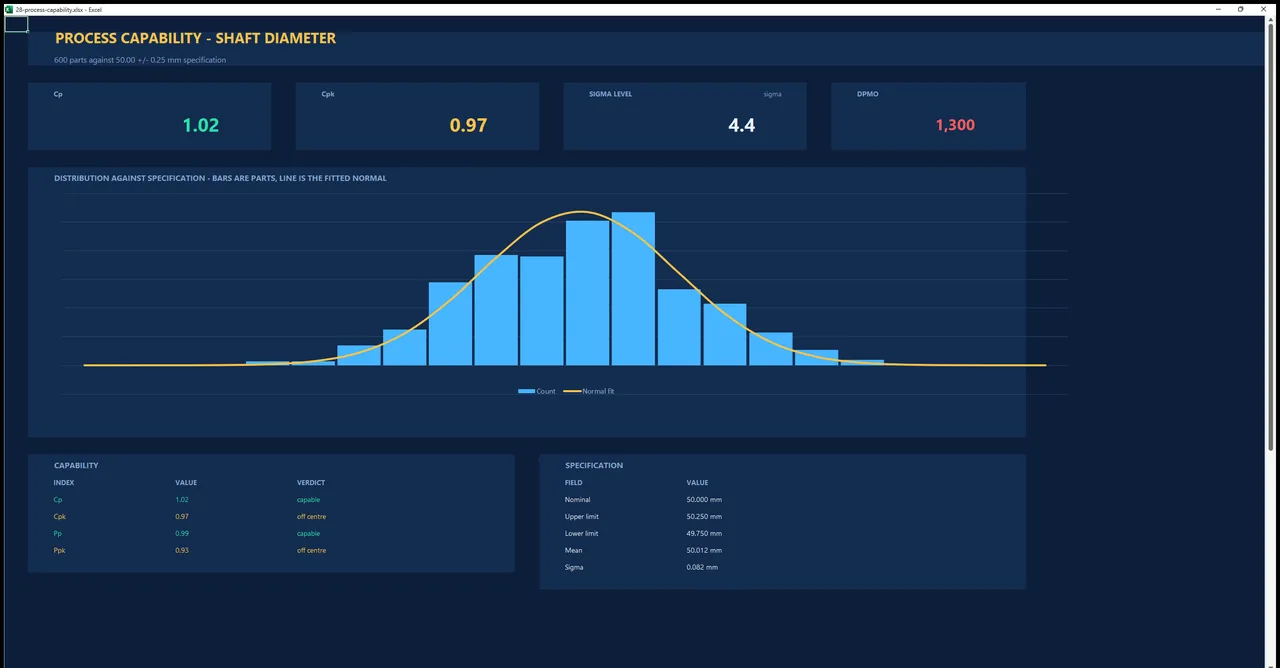Viewport: 1280px width, 668px height.
Task: Select the highlighted cell A1 in top-left corner
Action: [x=16, y=24]
